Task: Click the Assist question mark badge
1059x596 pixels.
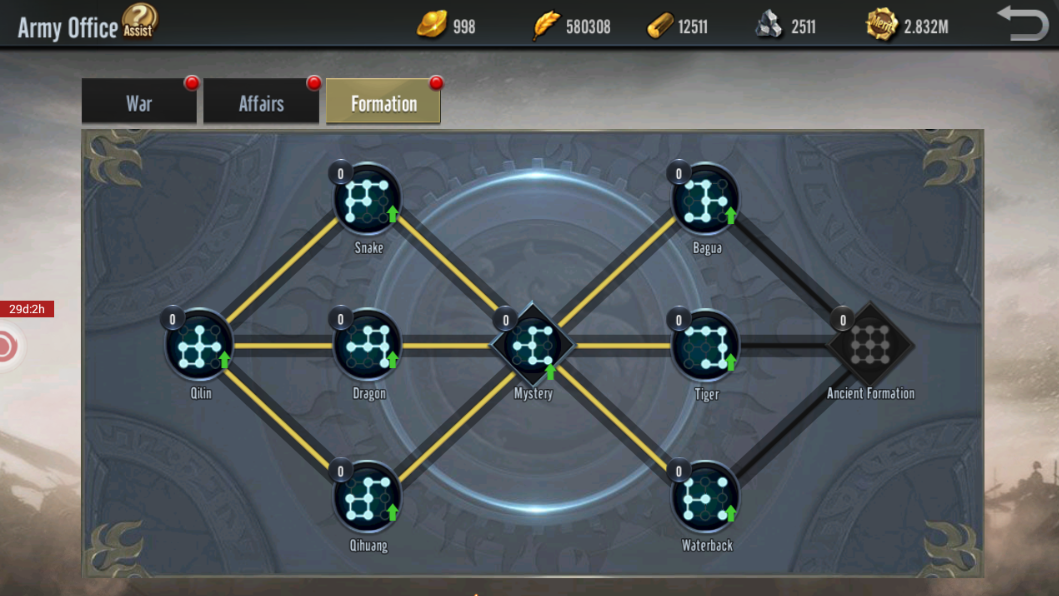Action: point(139,20)
